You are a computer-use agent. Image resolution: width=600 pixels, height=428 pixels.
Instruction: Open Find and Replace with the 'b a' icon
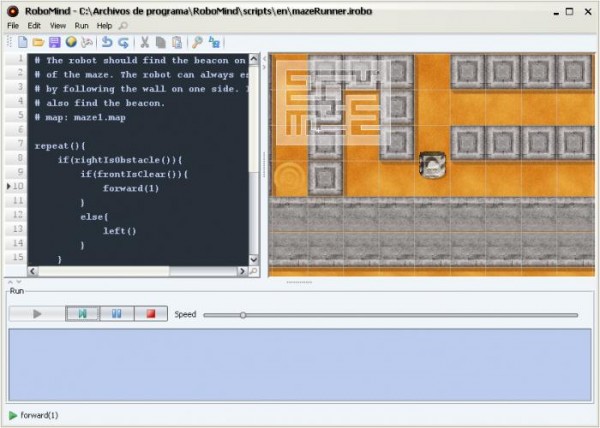click(x=214, y=42)
